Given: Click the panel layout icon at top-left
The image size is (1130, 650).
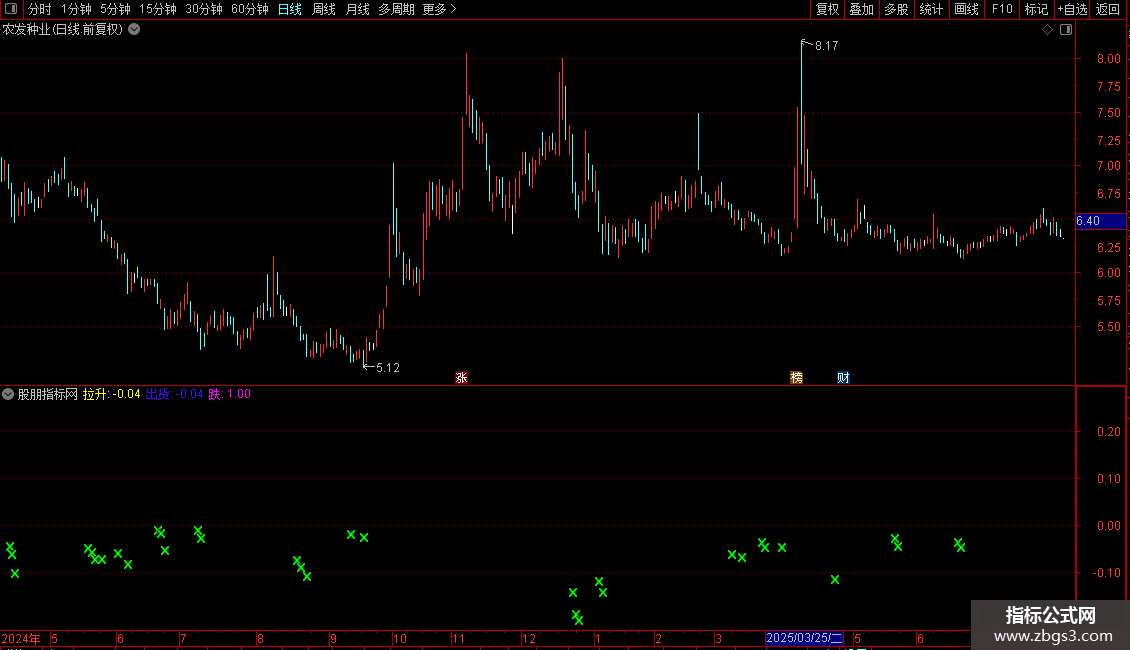Looking at the screenshot, I should point(11,9).
